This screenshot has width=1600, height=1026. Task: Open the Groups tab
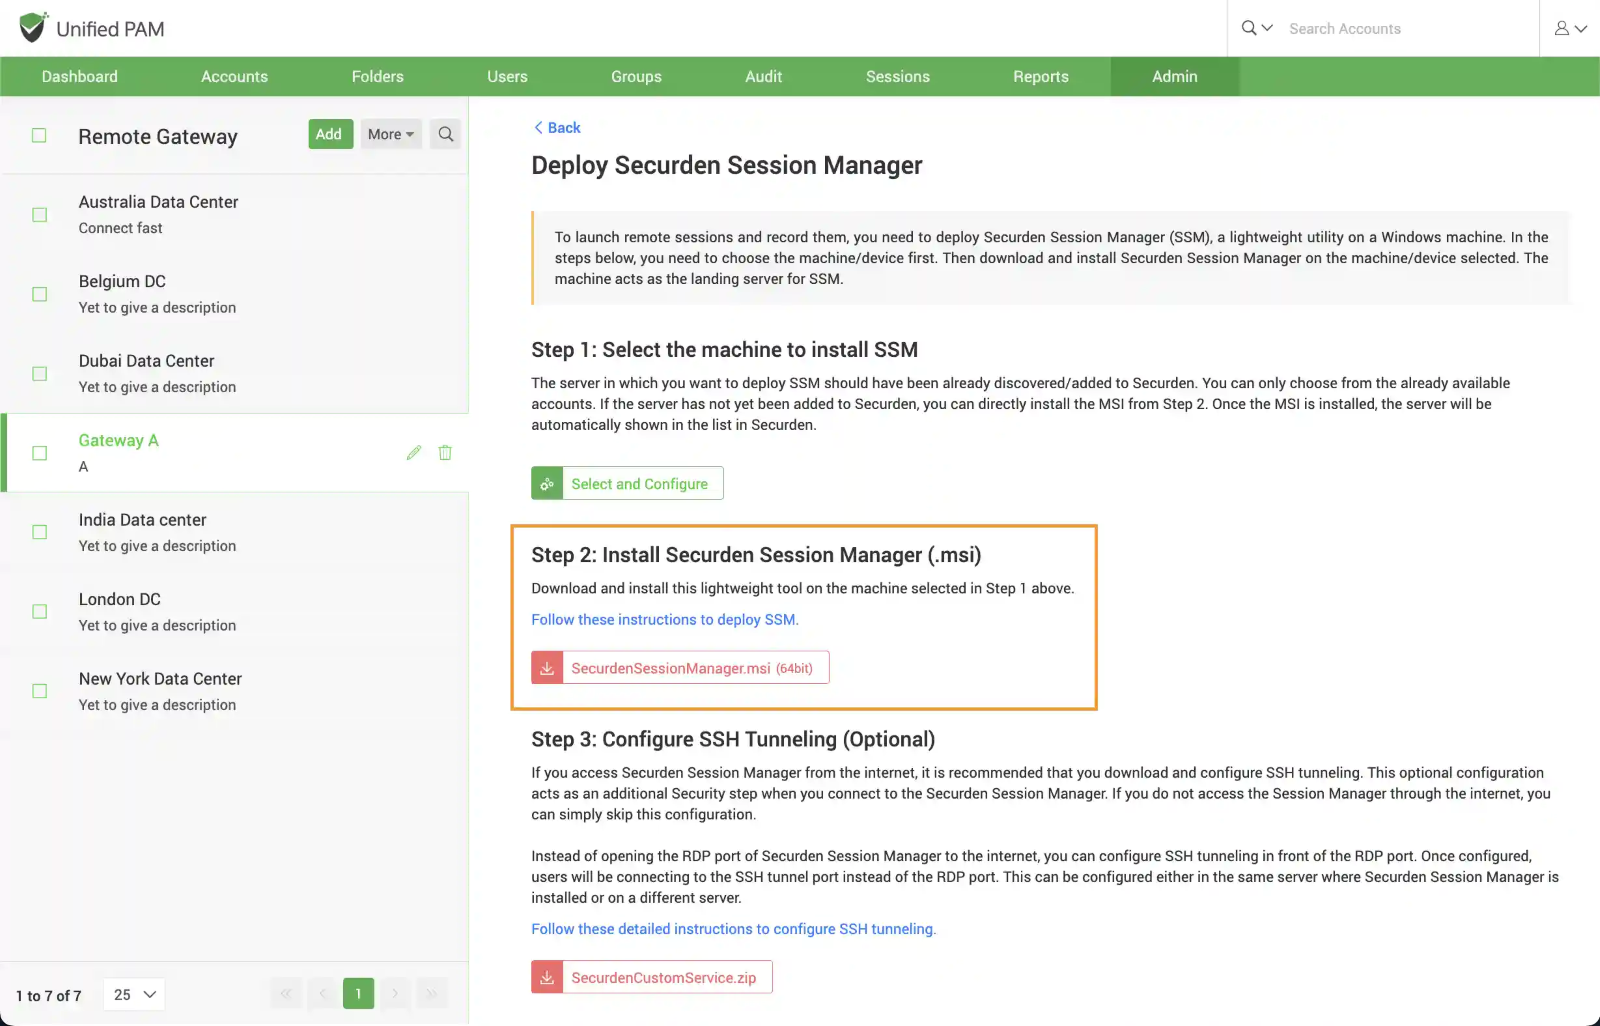pyautogui.click(x=636, y=77)
